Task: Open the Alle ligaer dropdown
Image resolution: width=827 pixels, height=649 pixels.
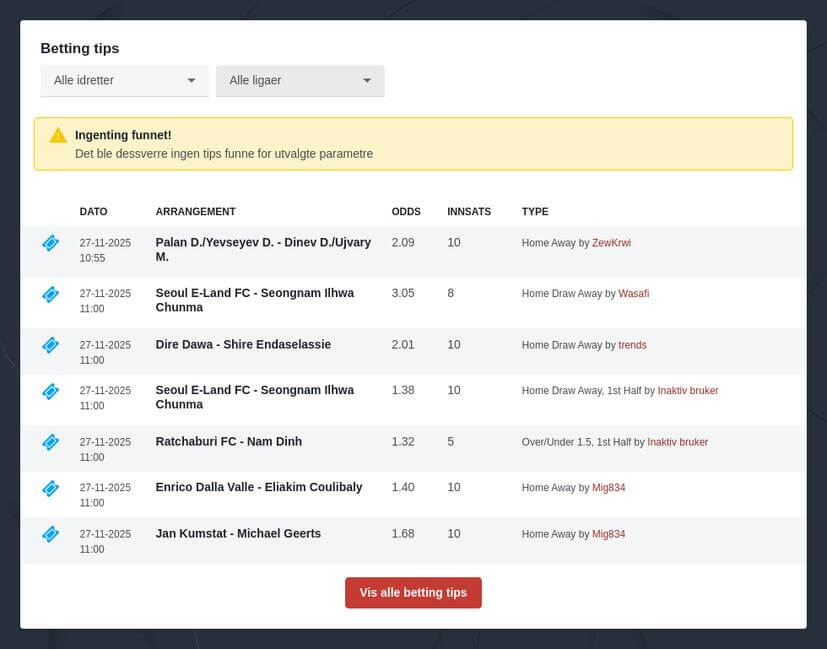Action: point(300,81)
